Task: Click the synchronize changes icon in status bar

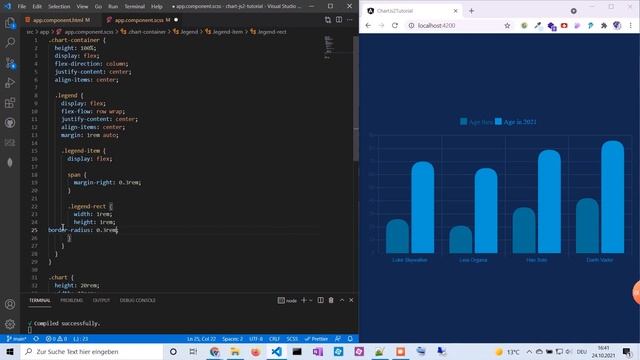Action: pyautogui.click(x=36, y=339)
